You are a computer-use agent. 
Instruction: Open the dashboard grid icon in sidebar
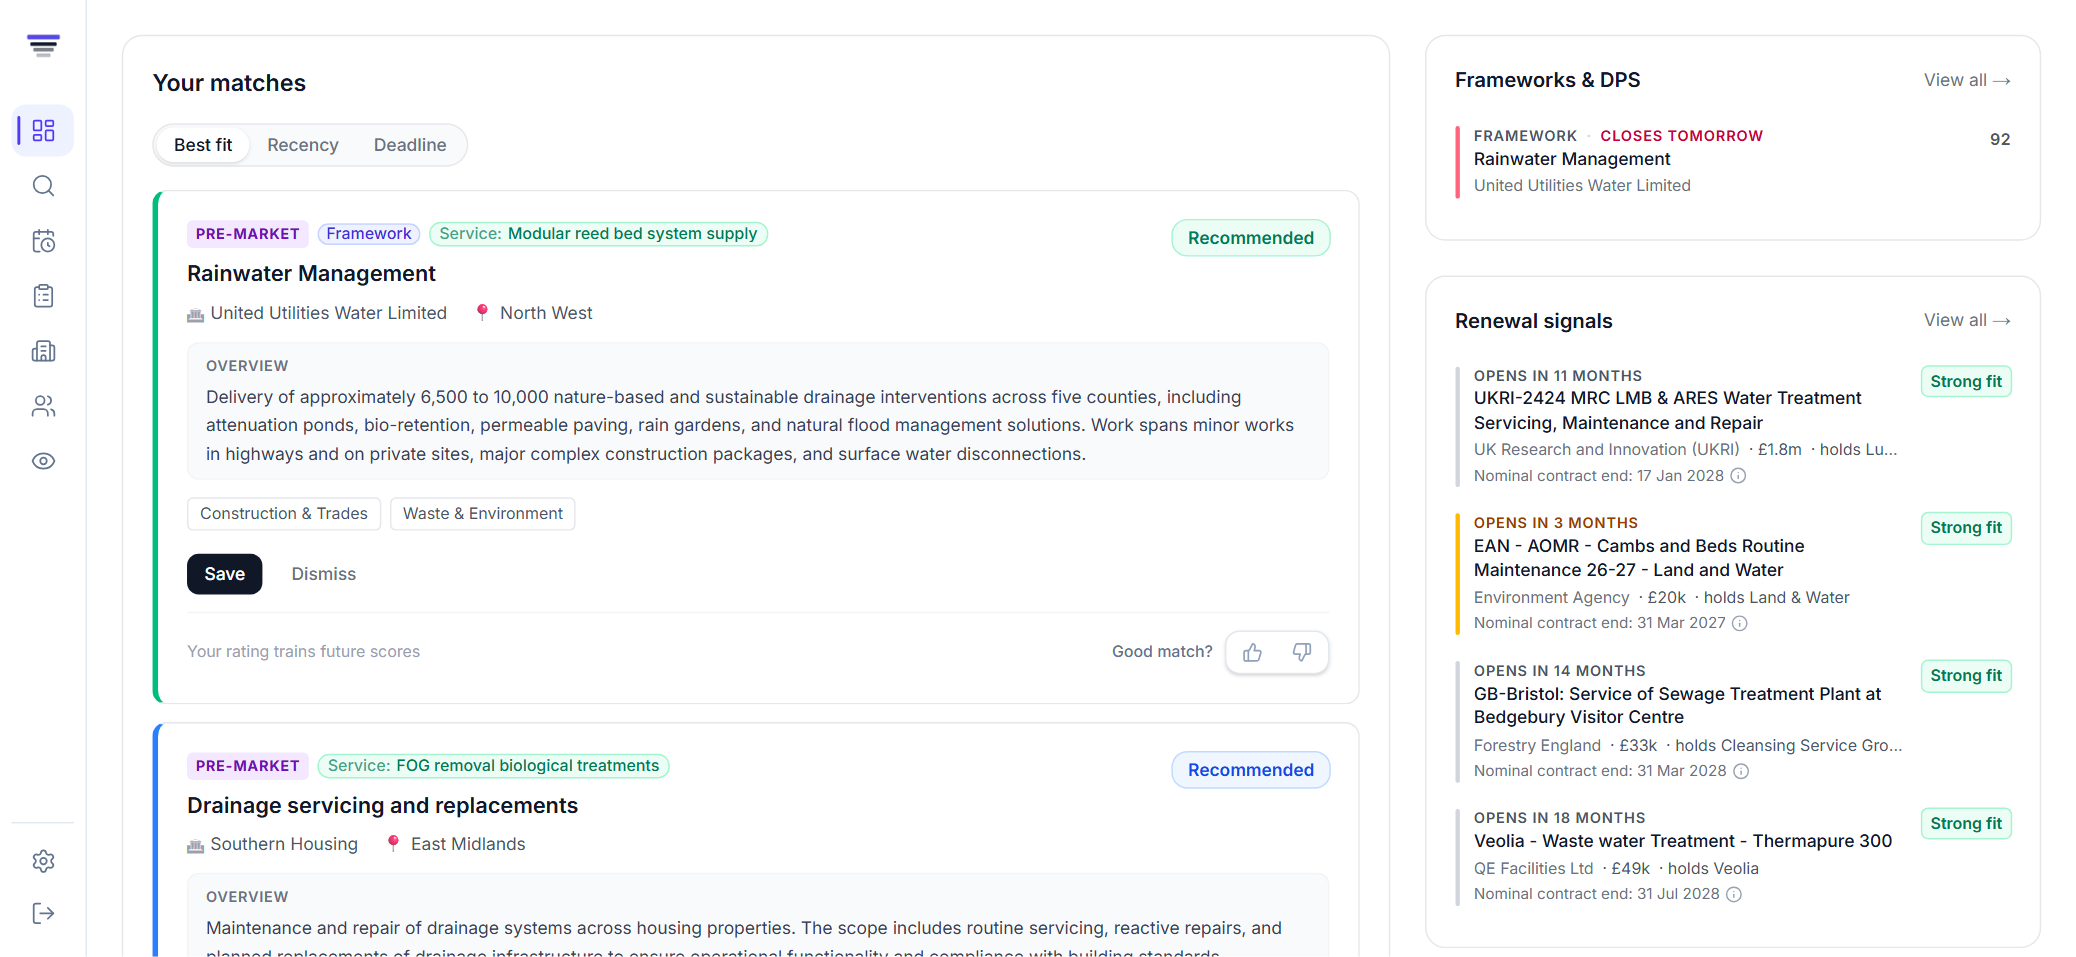(x=43, y=130)
